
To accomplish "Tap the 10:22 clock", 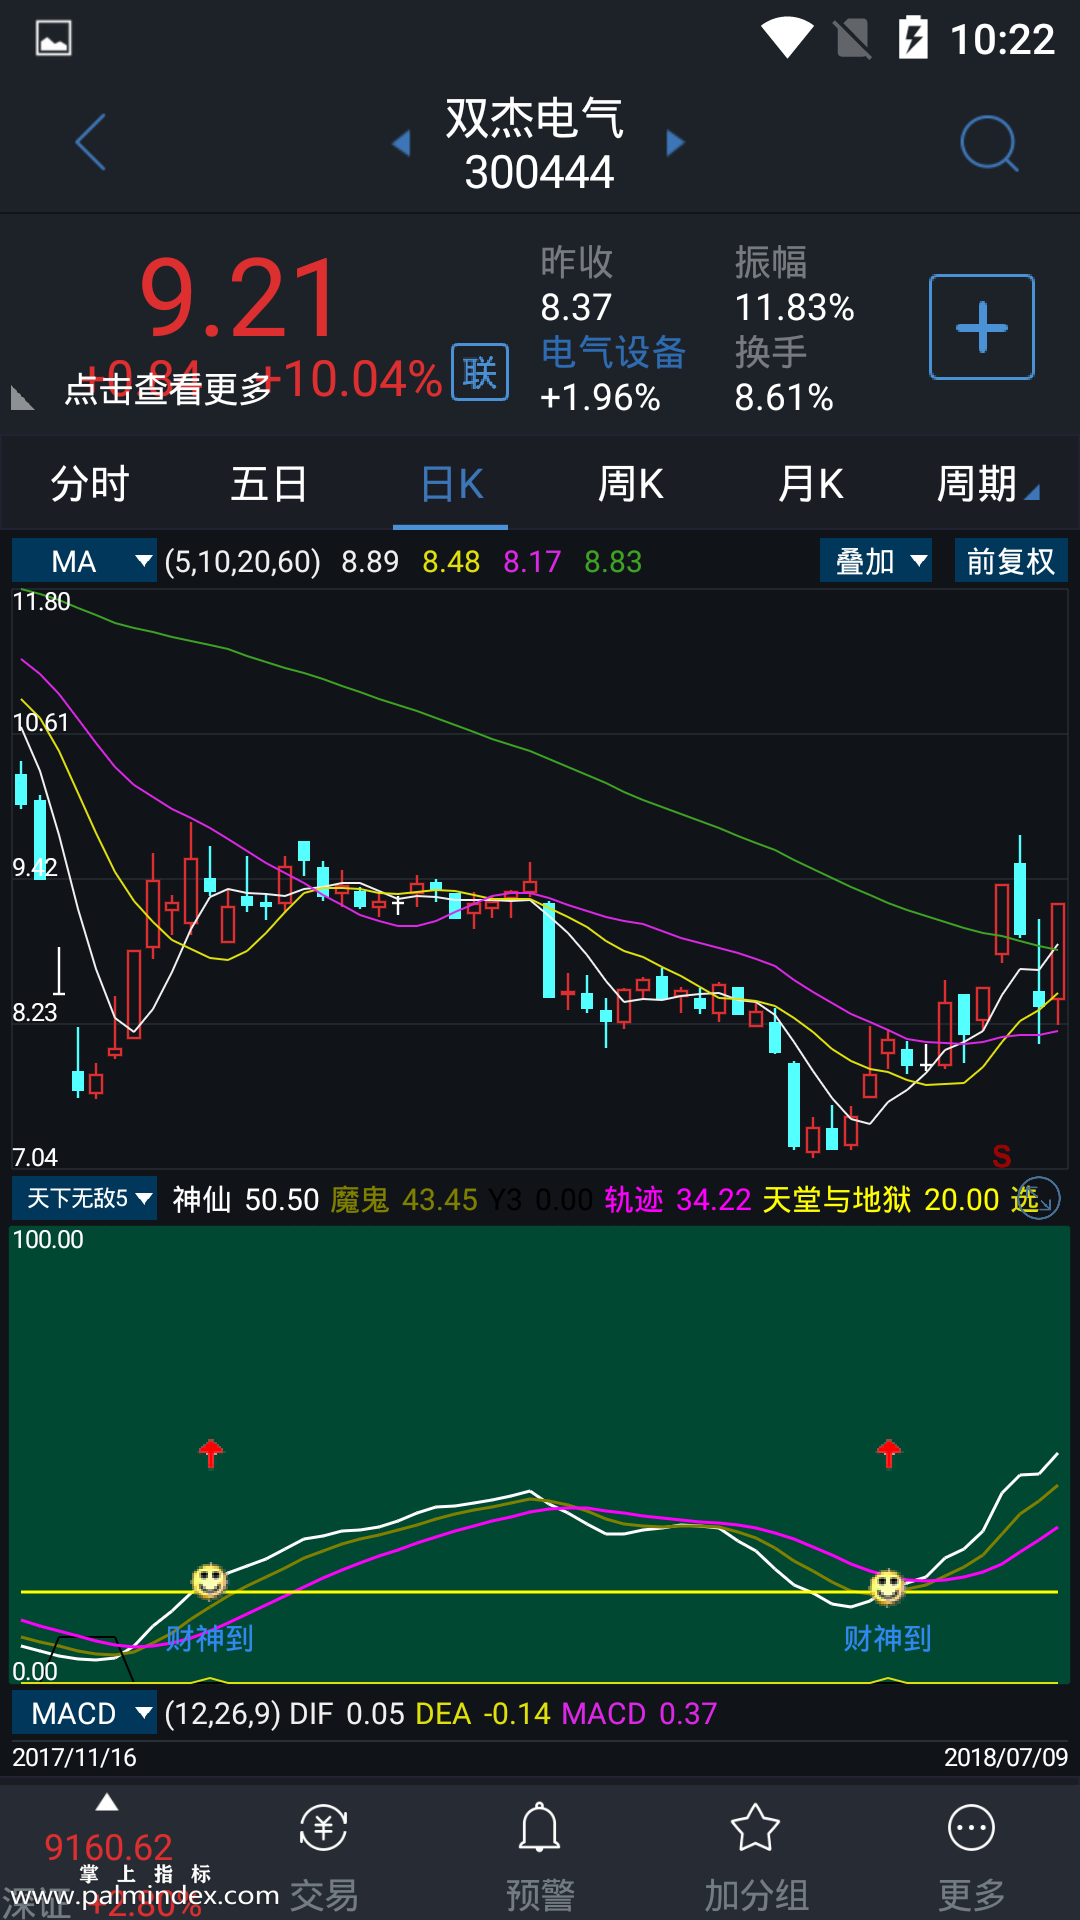I will click(1002, 39).
